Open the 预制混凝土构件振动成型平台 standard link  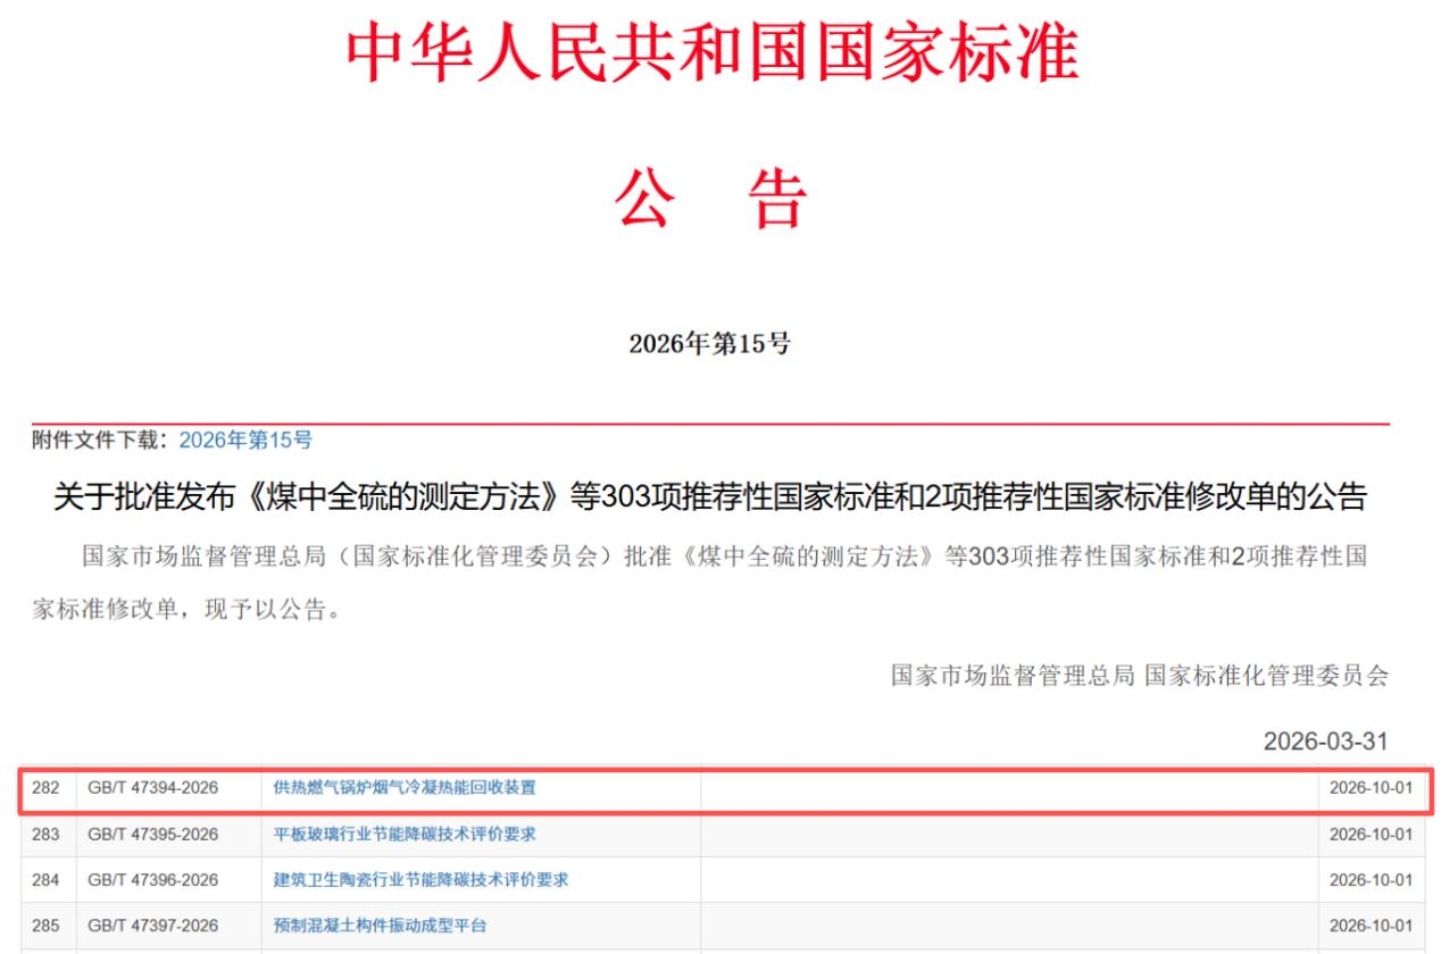pyautogui.click(x=380, y=926)
